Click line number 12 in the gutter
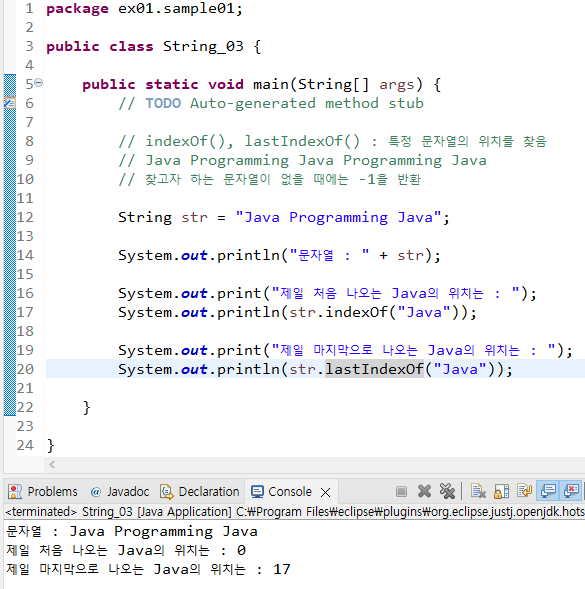 pos(25,217)
